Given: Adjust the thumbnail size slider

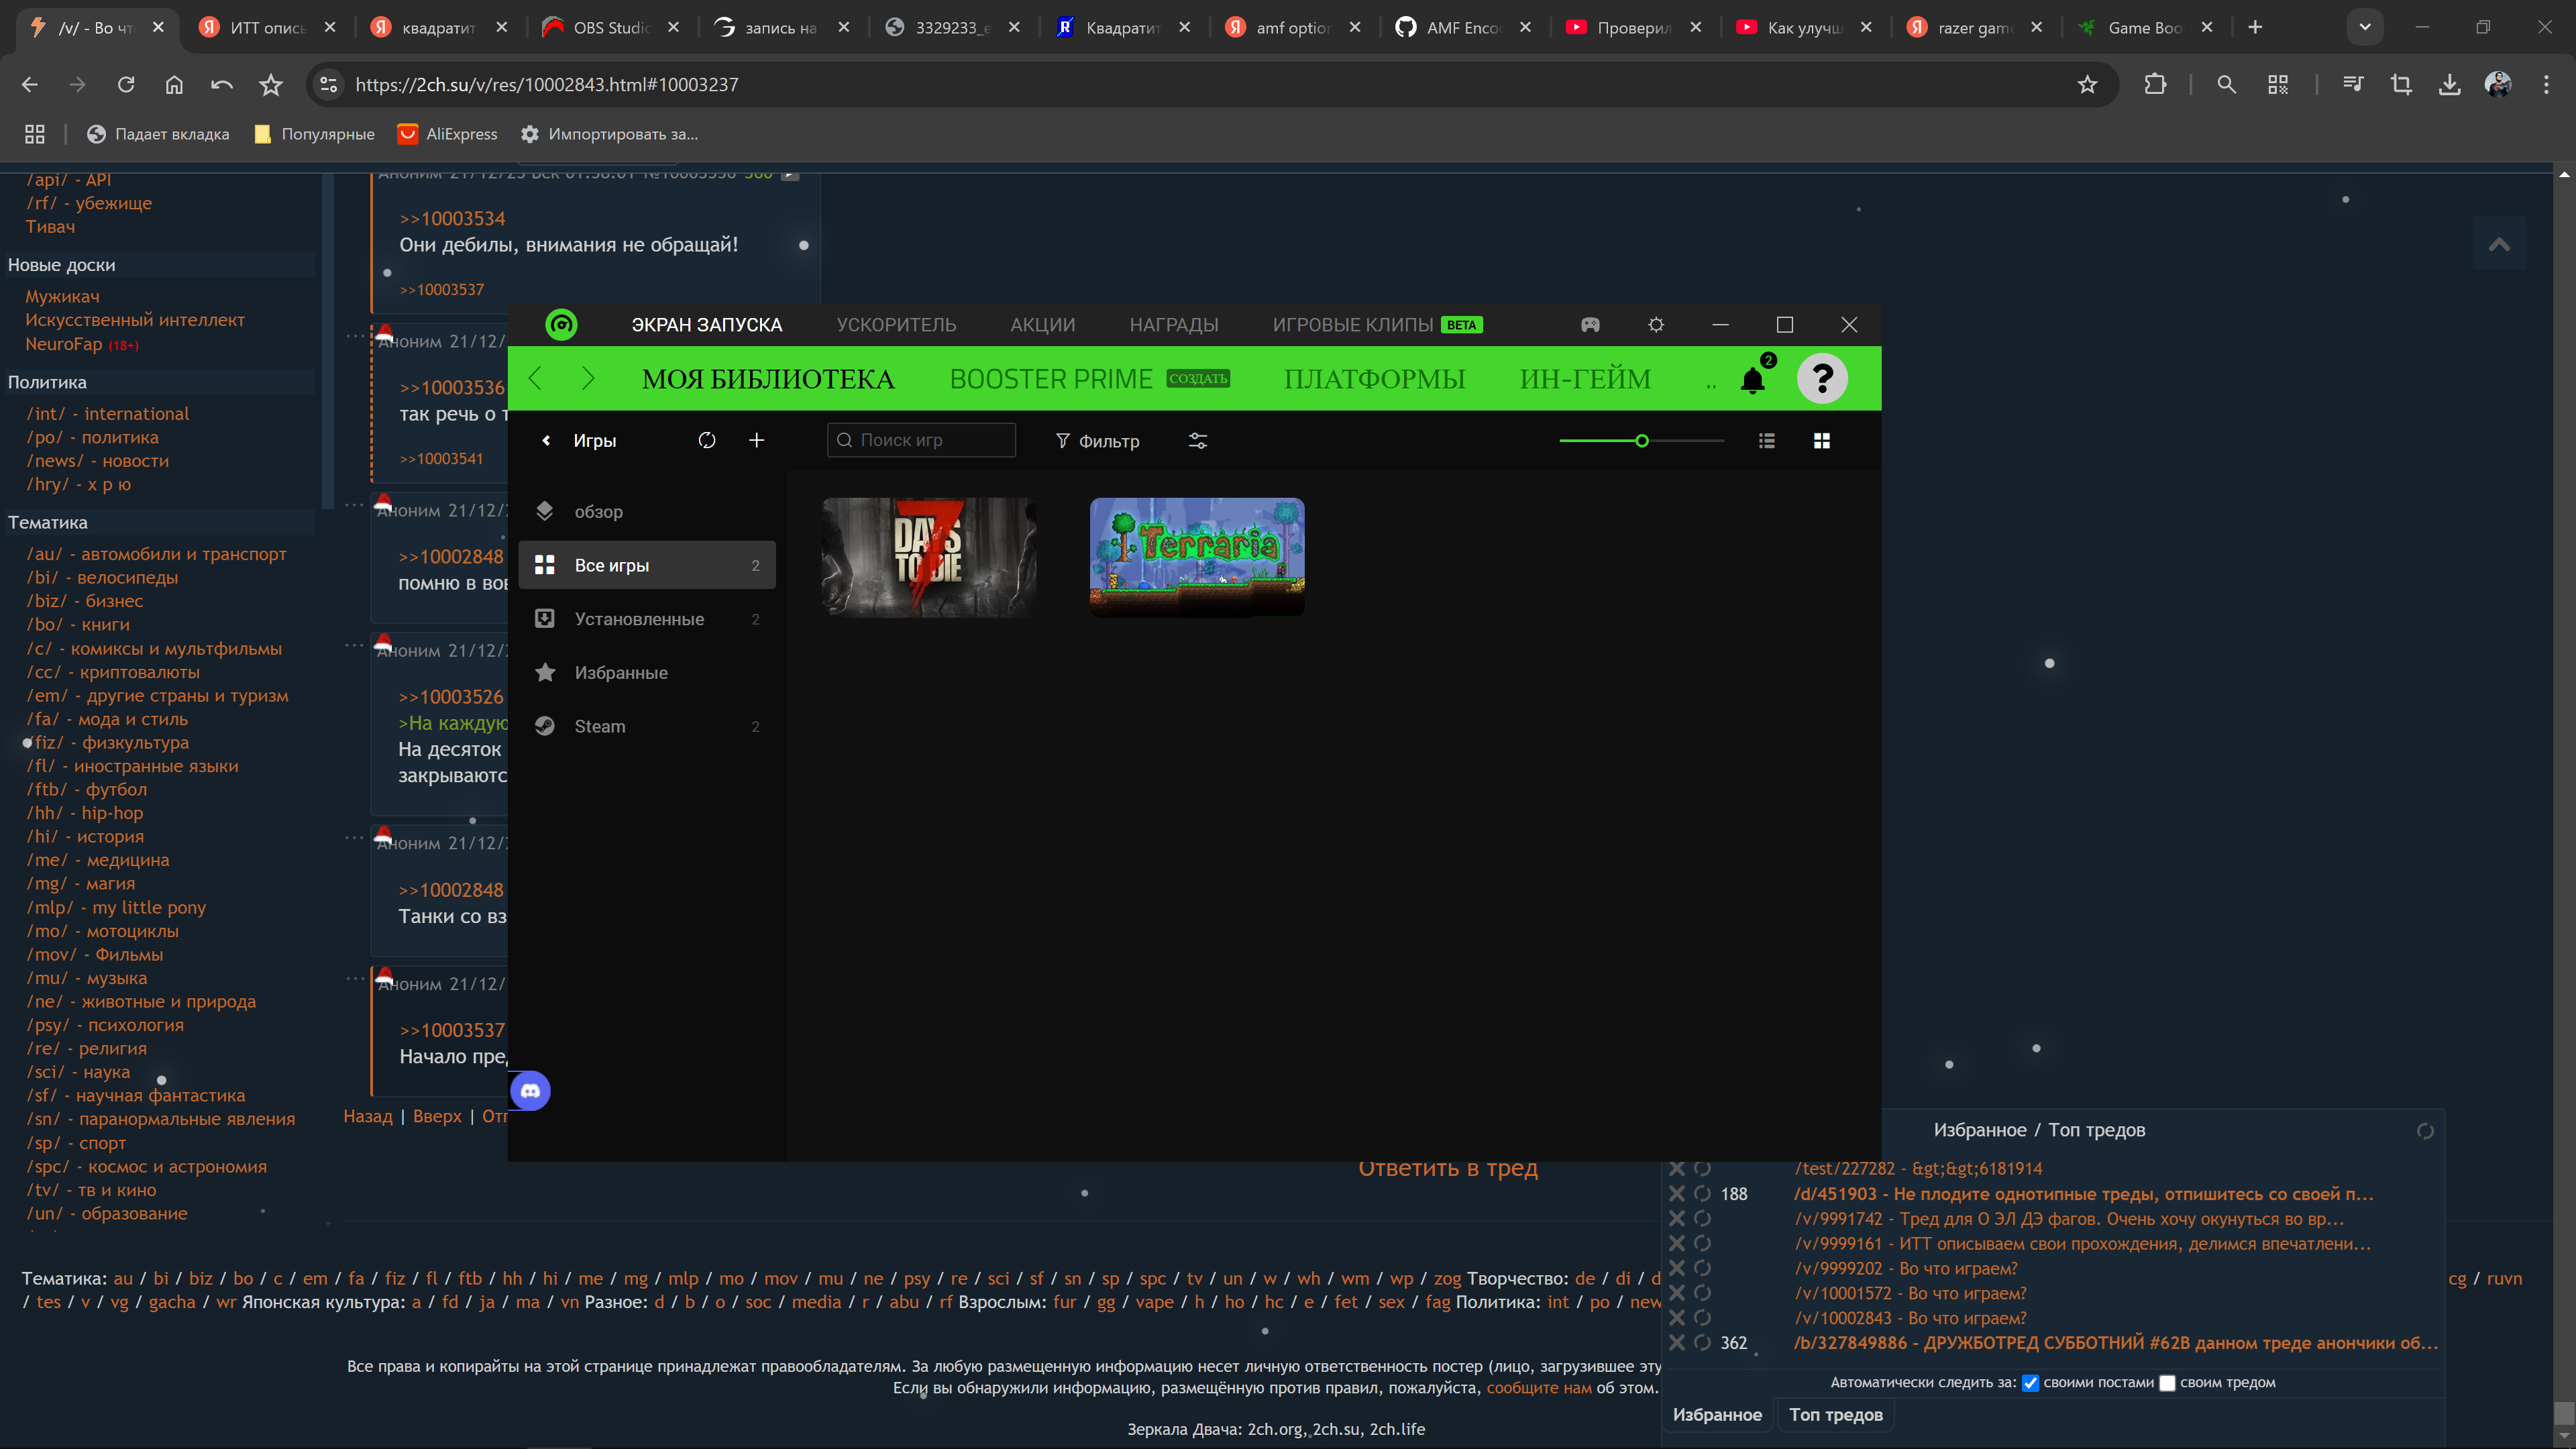Looking at the screenshot, I should click(1641, 441).
